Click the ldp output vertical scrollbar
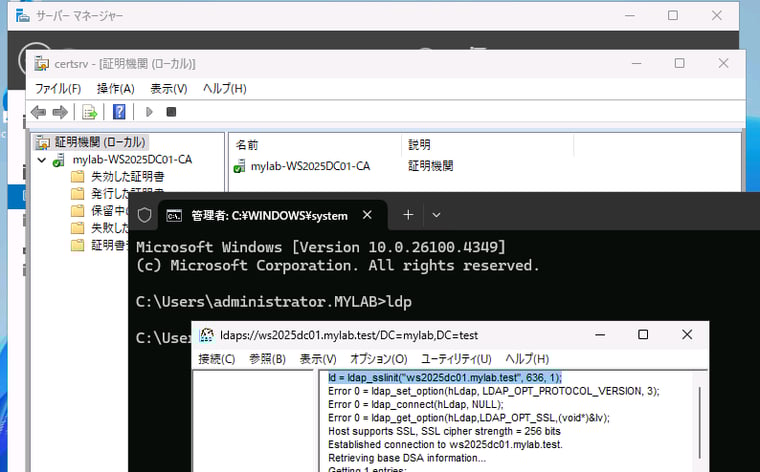This screenshot has width=760, height=472. [699, 422]
